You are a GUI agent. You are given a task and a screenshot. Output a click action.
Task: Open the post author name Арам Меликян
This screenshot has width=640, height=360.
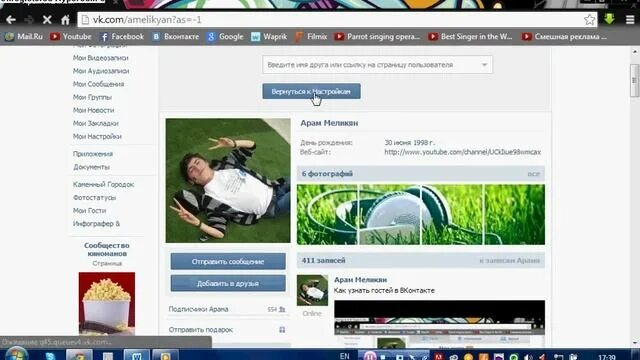(360, 280)
